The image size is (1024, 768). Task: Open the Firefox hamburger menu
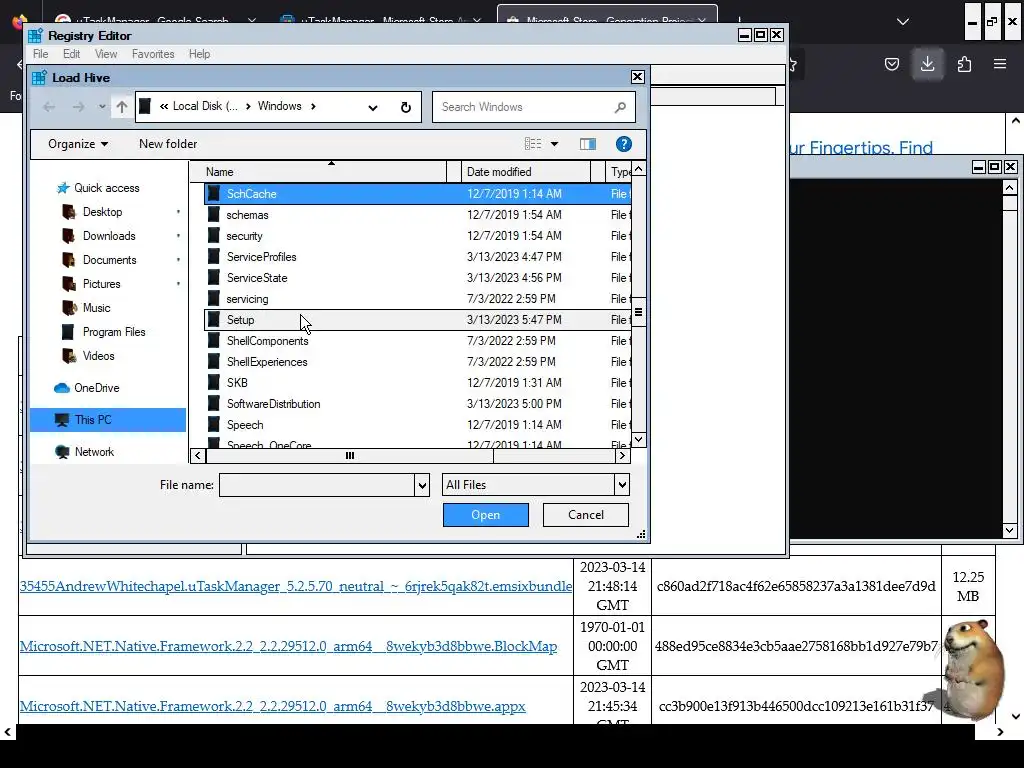[1000, 64]
